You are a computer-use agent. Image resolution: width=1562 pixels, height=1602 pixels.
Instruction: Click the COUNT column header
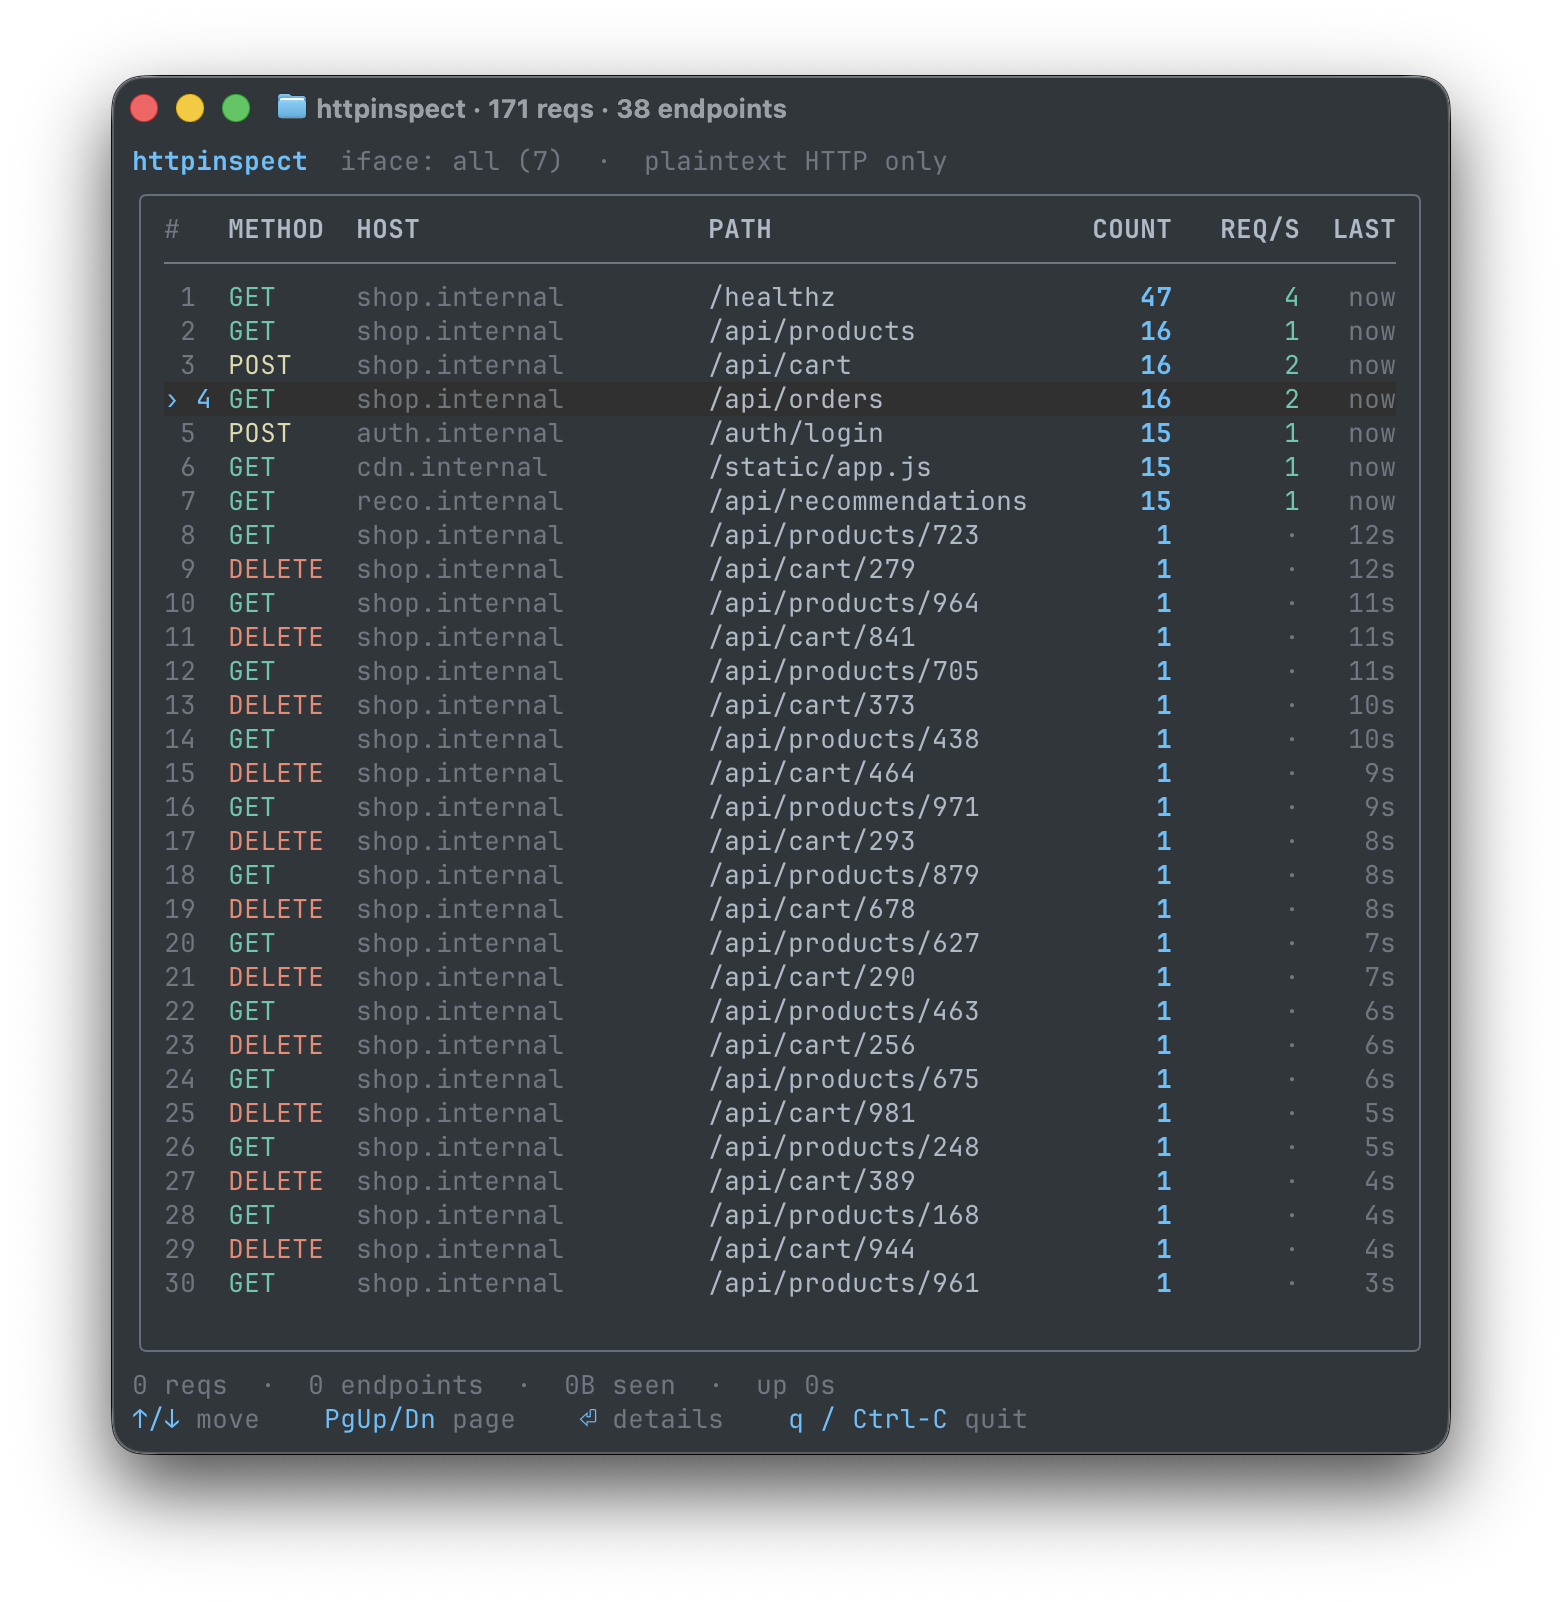click(1132, 229)
